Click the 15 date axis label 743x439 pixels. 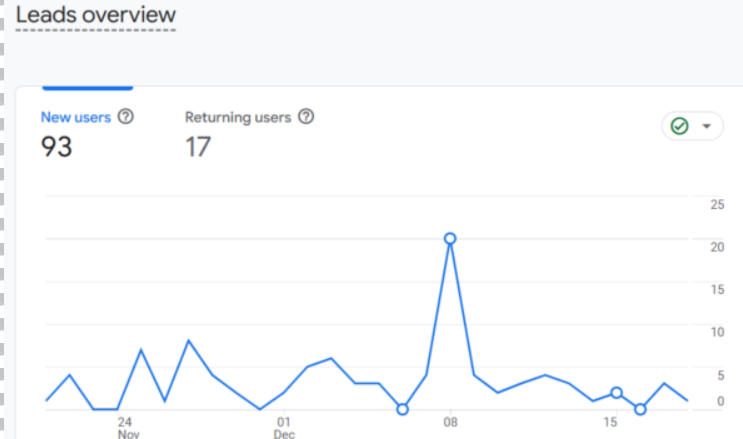(x=610, y=422)
